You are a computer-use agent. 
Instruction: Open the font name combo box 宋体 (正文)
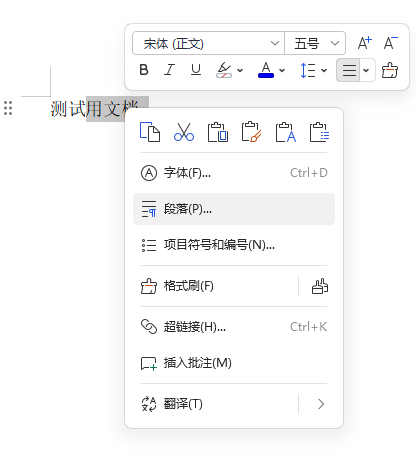tap(208, 43)
